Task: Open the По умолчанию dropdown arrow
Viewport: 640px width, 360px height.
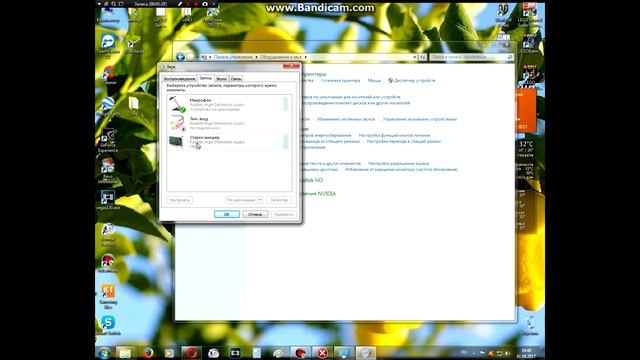Action: [260, 200]
